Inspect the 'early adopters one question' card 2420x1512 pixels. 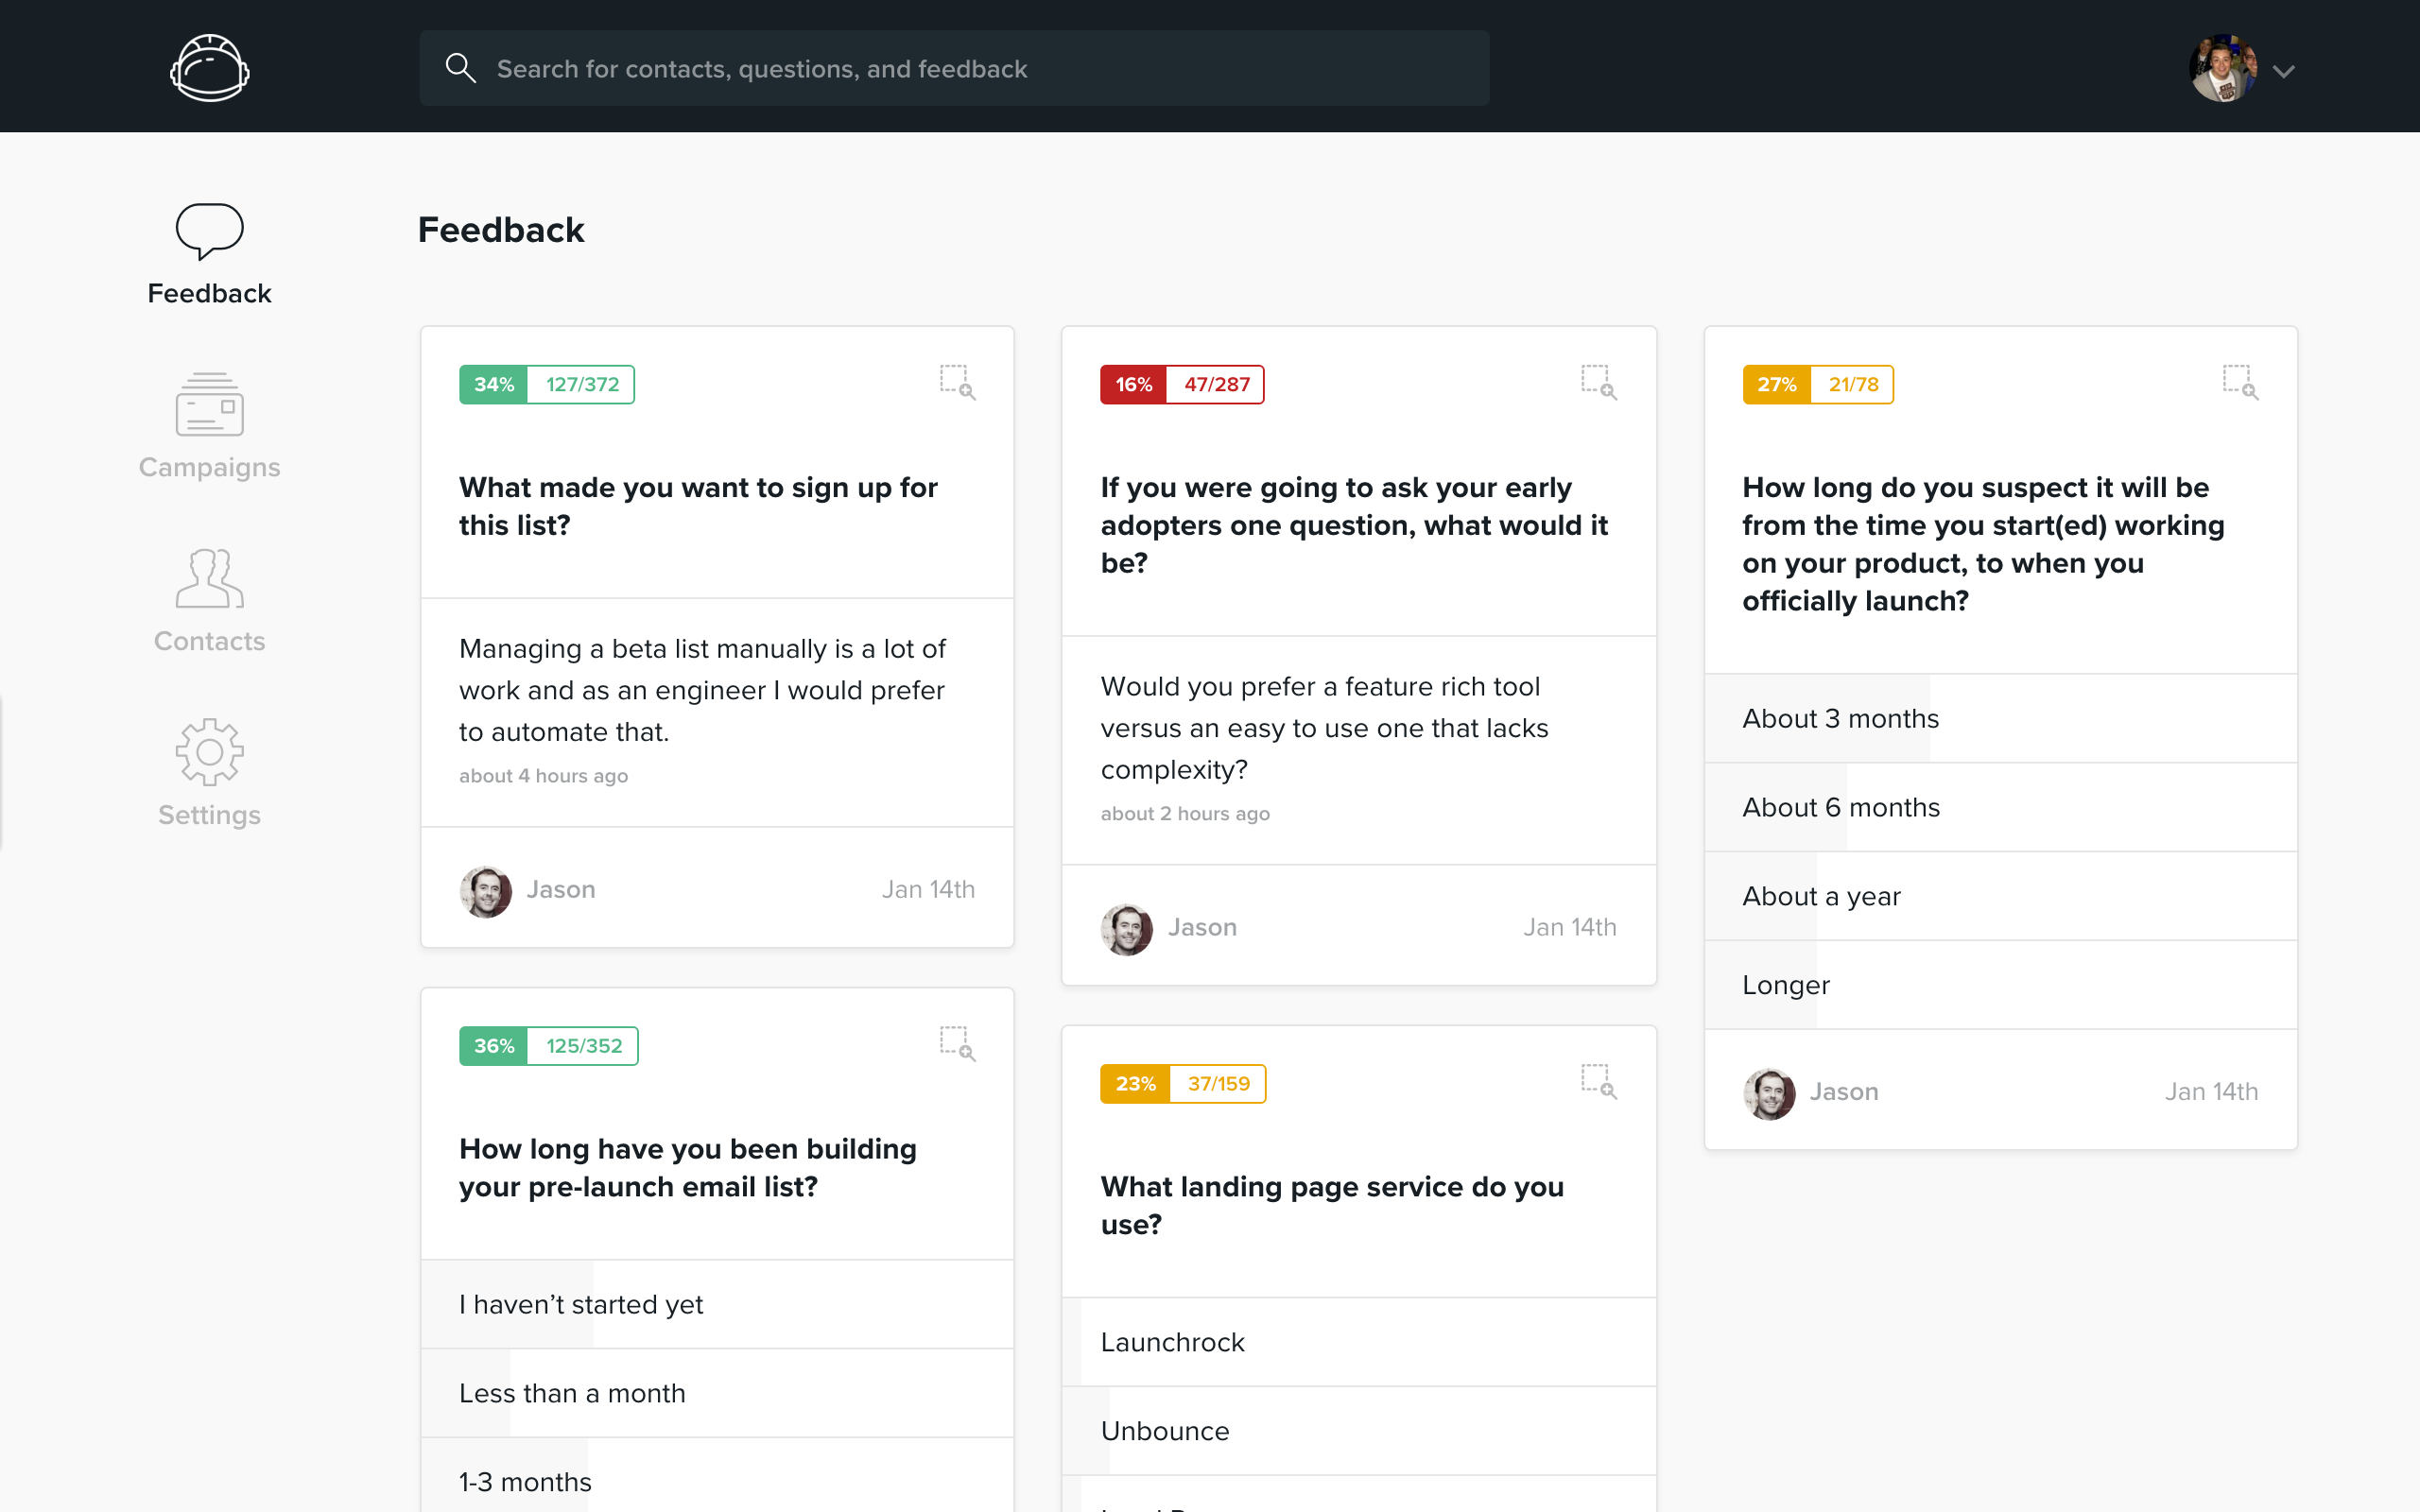coord(1598,382)
